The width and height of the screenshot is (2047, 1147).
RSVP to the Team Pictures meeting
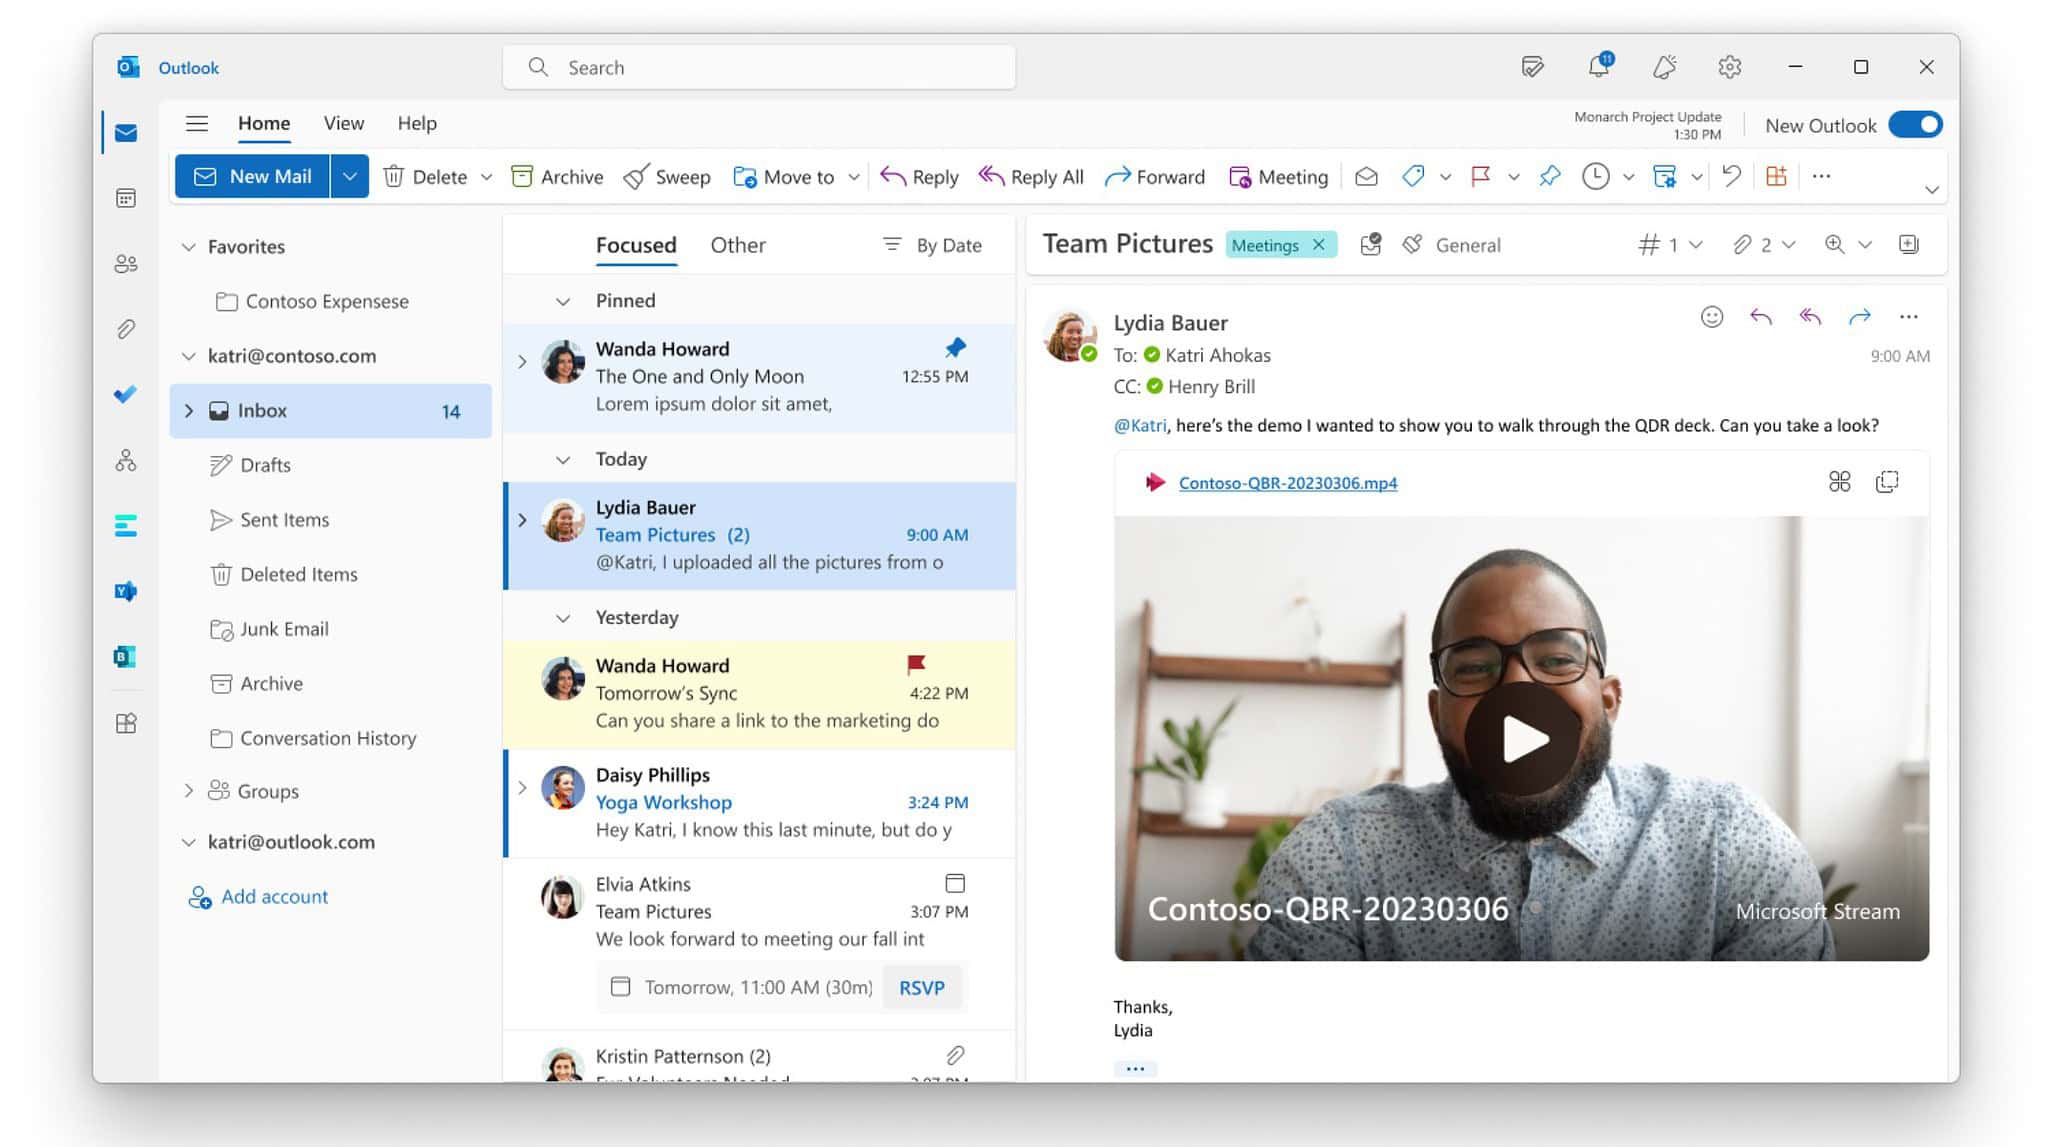(922, 987)
